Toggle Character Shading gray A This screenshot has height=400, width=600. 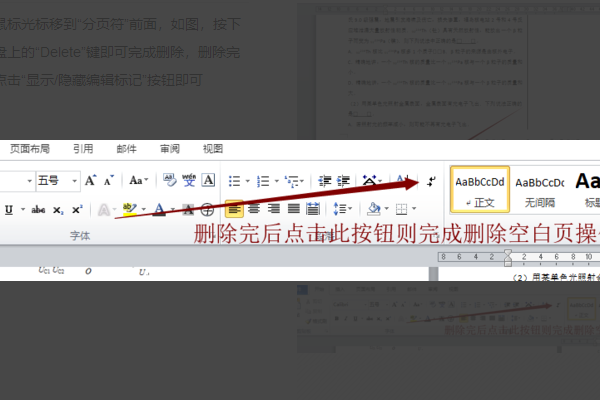(188, 209)
